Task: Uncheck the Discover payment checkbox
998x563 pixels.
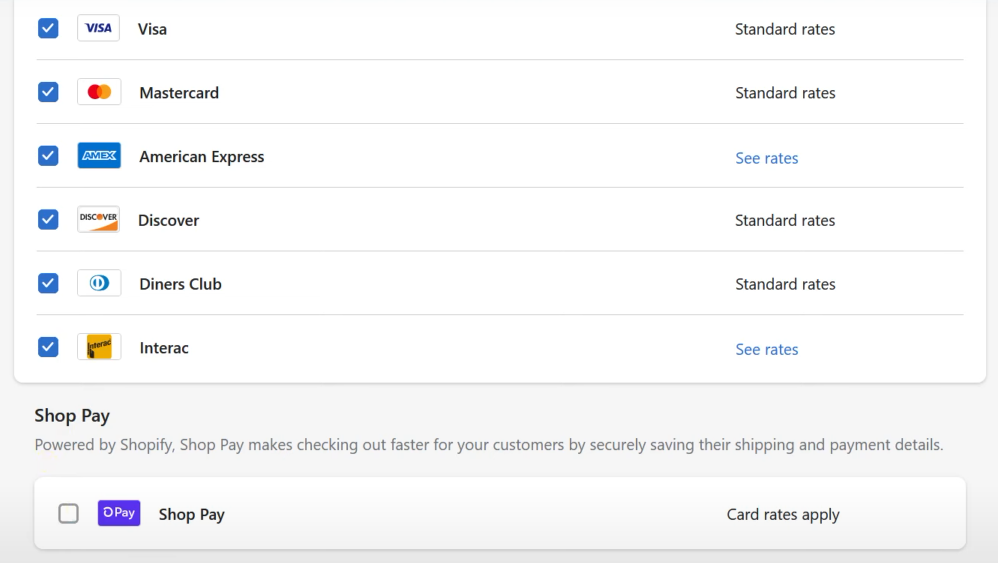Action: [48, 219]
